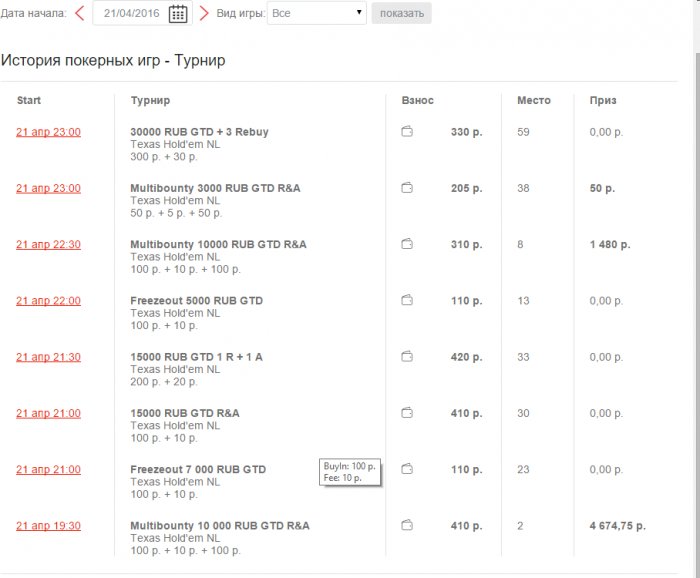Click wallet icon for 15000 RUB GTD 1 R + 1 A
Viewport: 700px width, 578px height.
(407, 357)
